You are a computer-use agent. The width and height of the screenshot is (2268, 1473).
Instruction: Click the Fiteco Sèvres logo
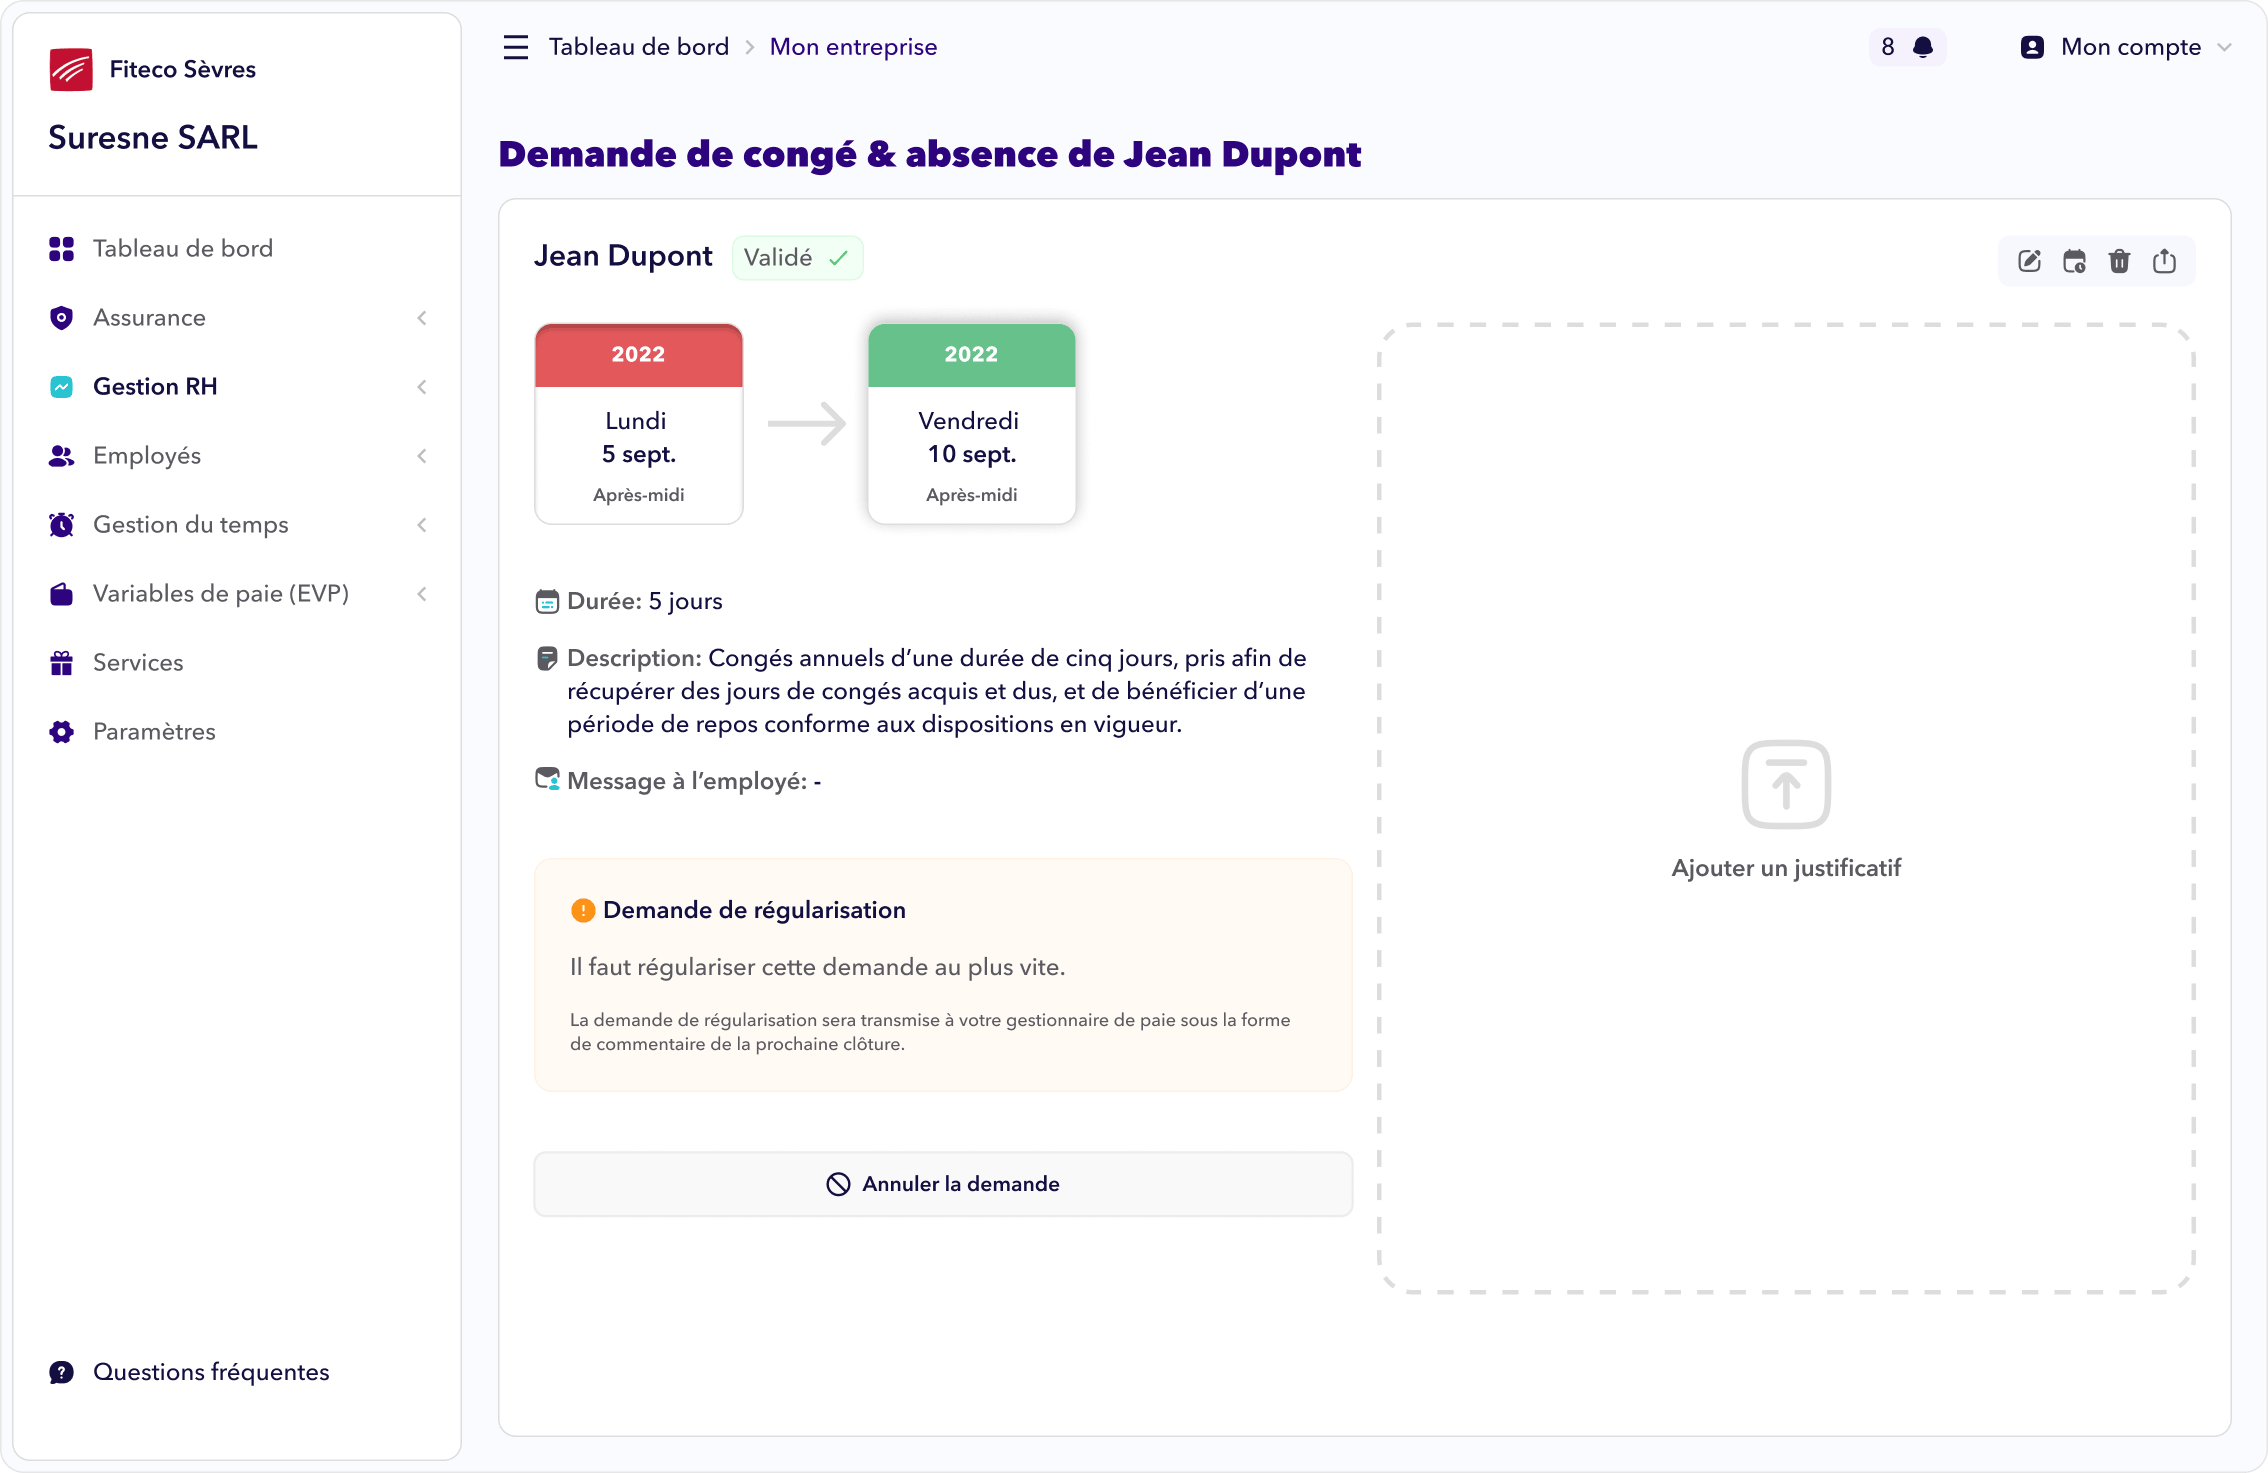[x=71, y=69]
